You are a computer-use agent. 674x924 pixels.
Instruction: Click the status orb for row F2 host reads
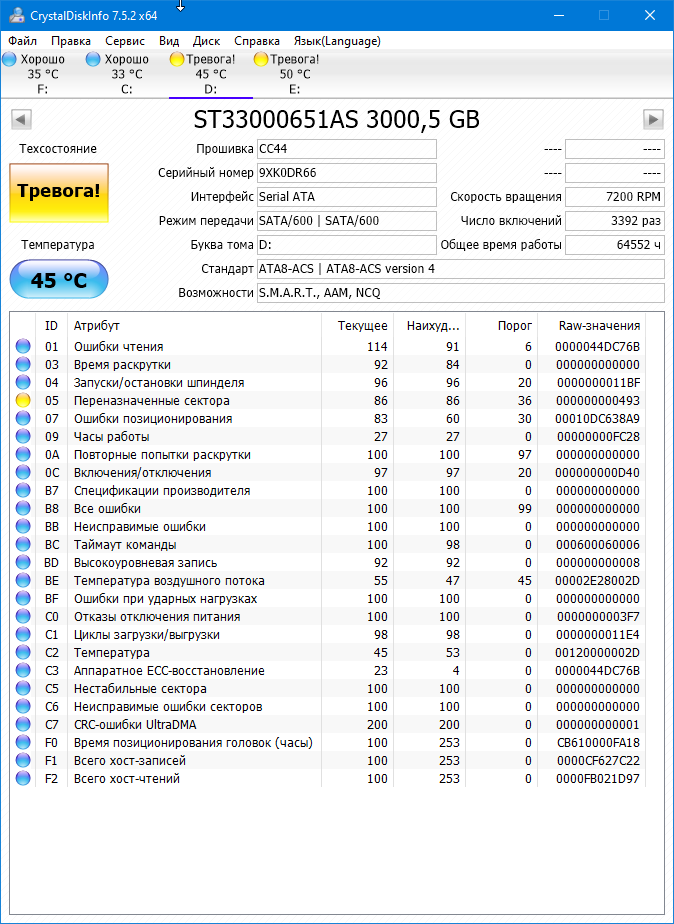click(x=23, y=779)
